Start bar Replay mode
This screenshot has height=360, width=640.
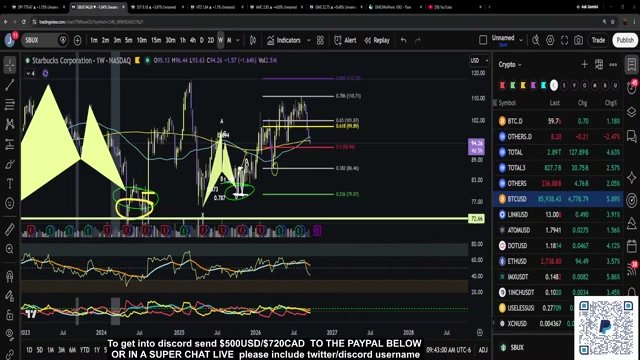pos(377,40)
